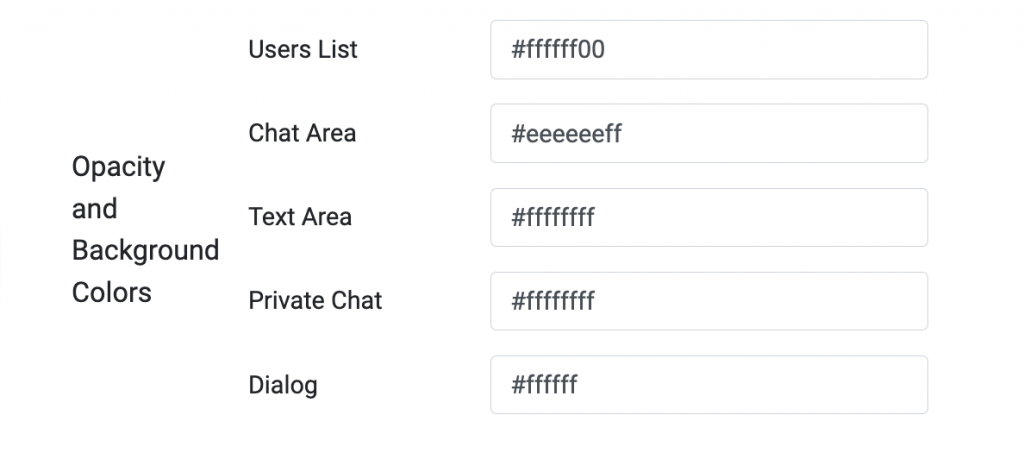The image size is (1024, 459).
Task: Click the "Dialog" label text
Action: coord(283,385)
